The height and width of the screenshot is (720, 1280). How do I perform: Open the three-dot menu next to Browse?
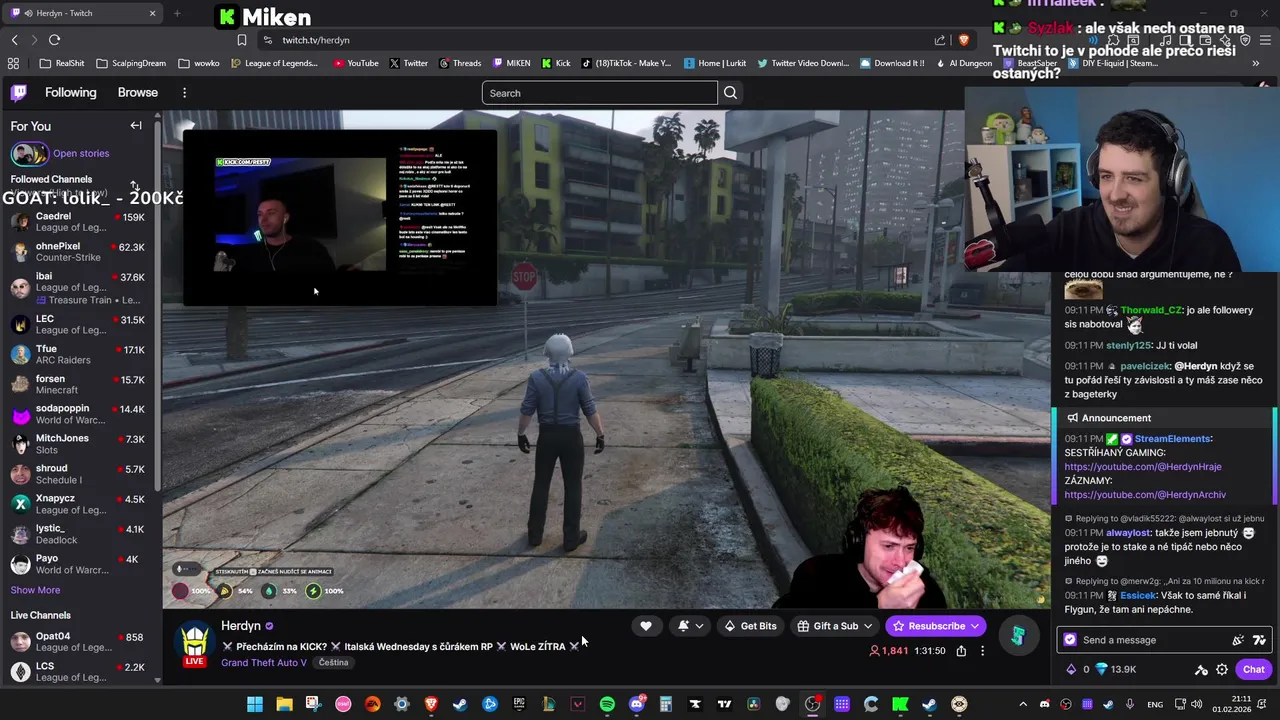pos(184,93)
